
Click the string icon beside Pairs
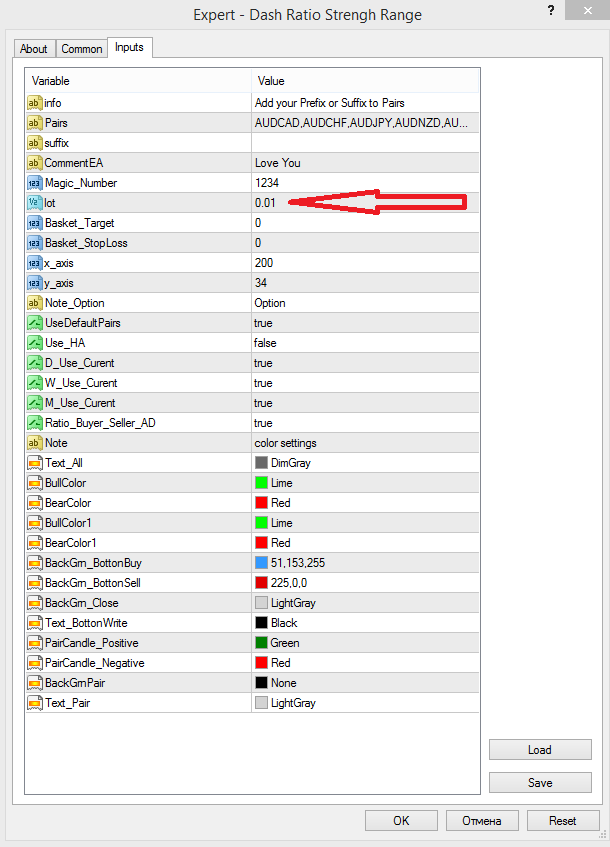click(34, 123)
